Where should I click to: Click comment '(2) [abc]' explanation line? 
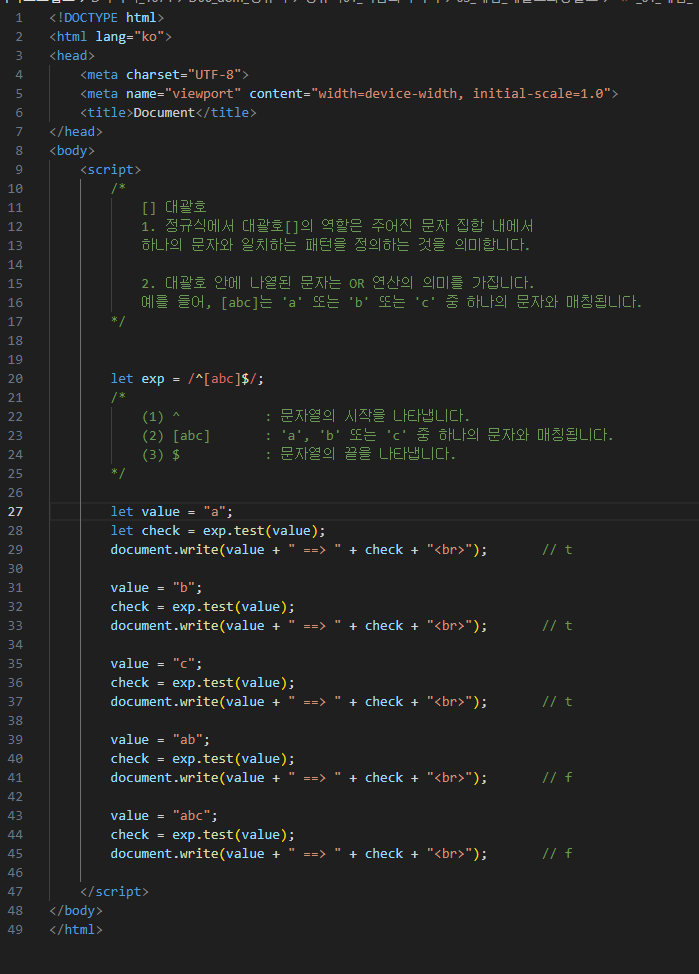377,435
